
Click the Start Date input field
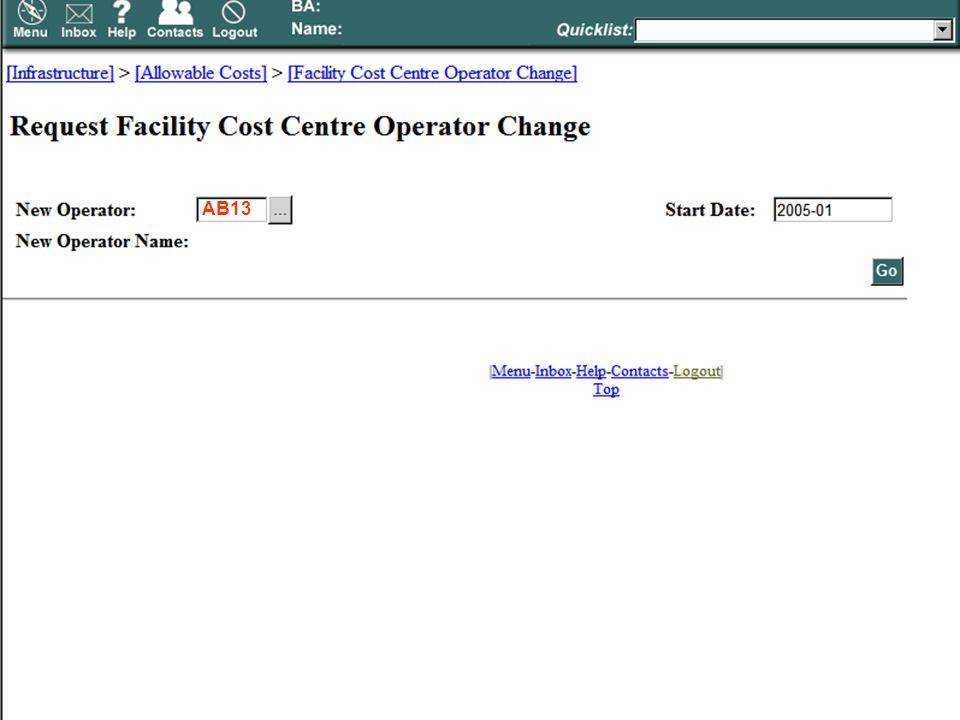(x=833, y=210)
